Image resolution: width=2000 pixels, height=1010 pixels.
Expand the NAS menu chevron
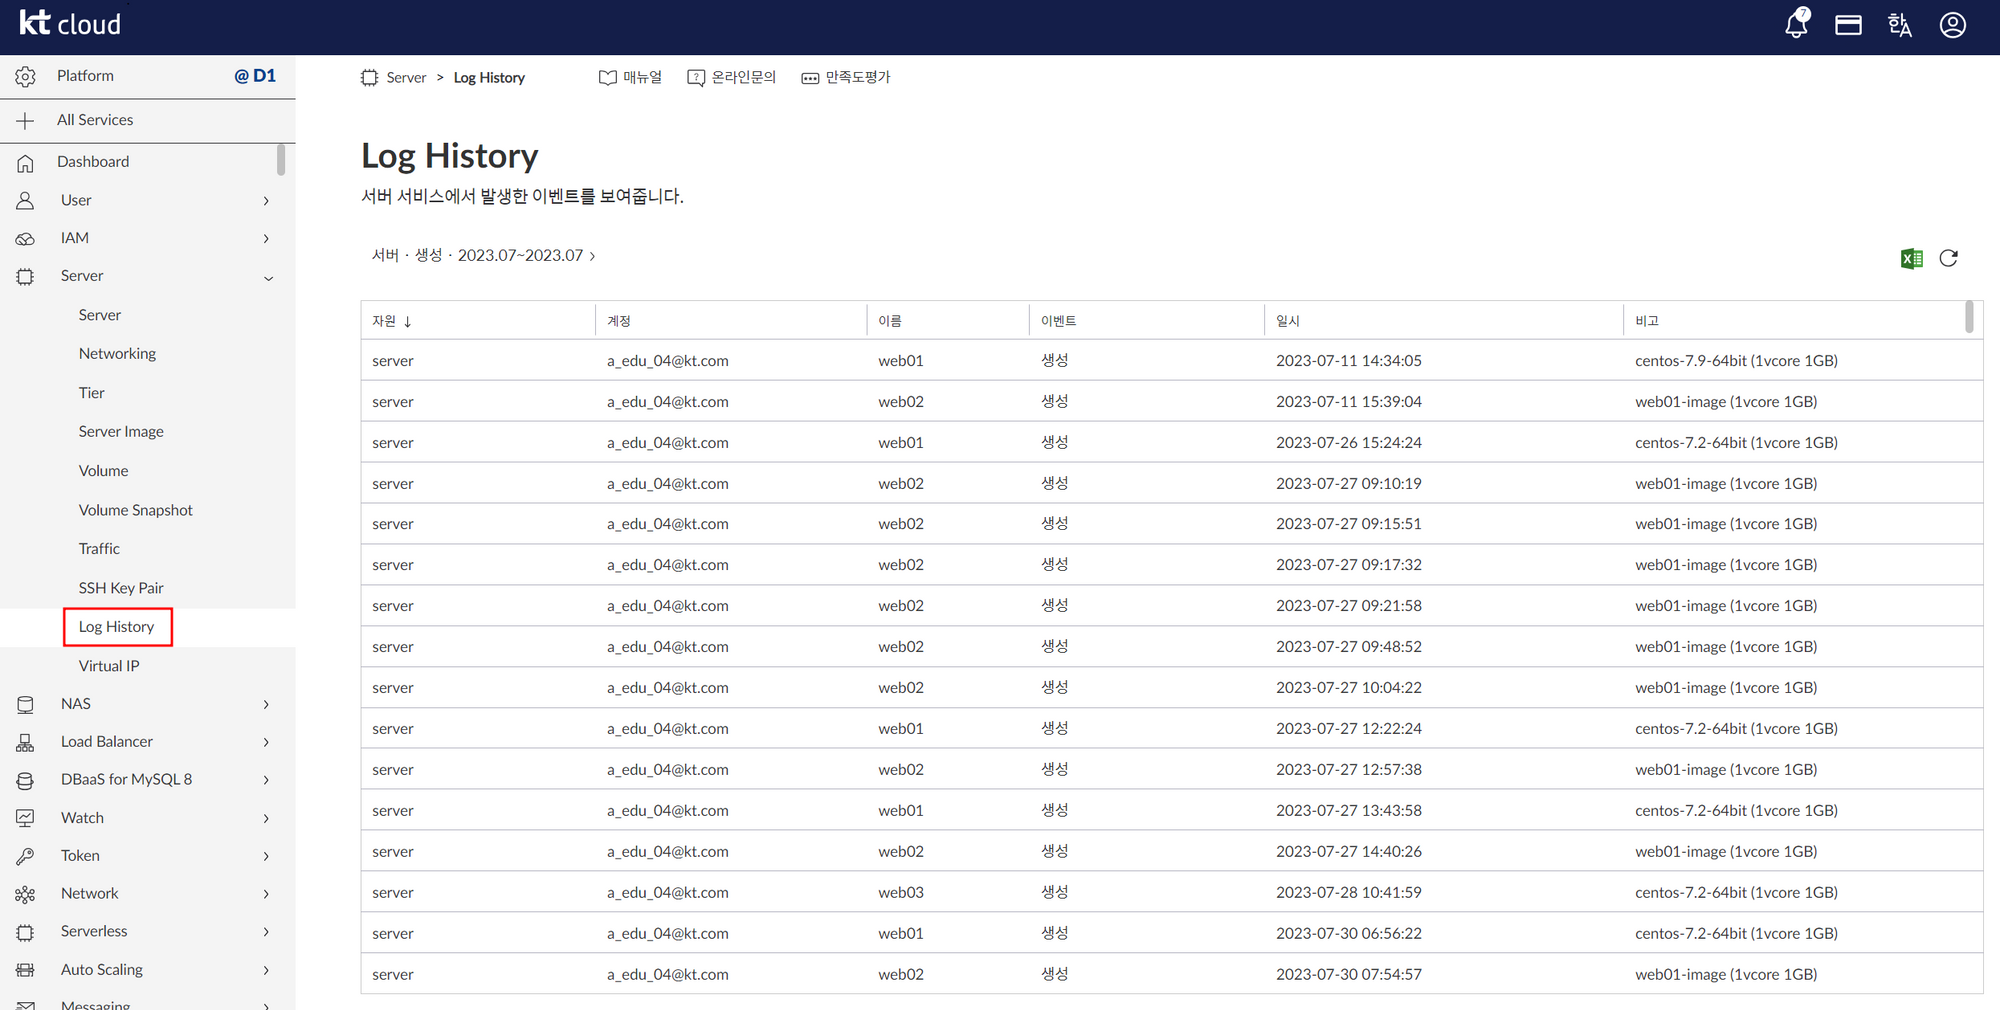tap(266, 705)
